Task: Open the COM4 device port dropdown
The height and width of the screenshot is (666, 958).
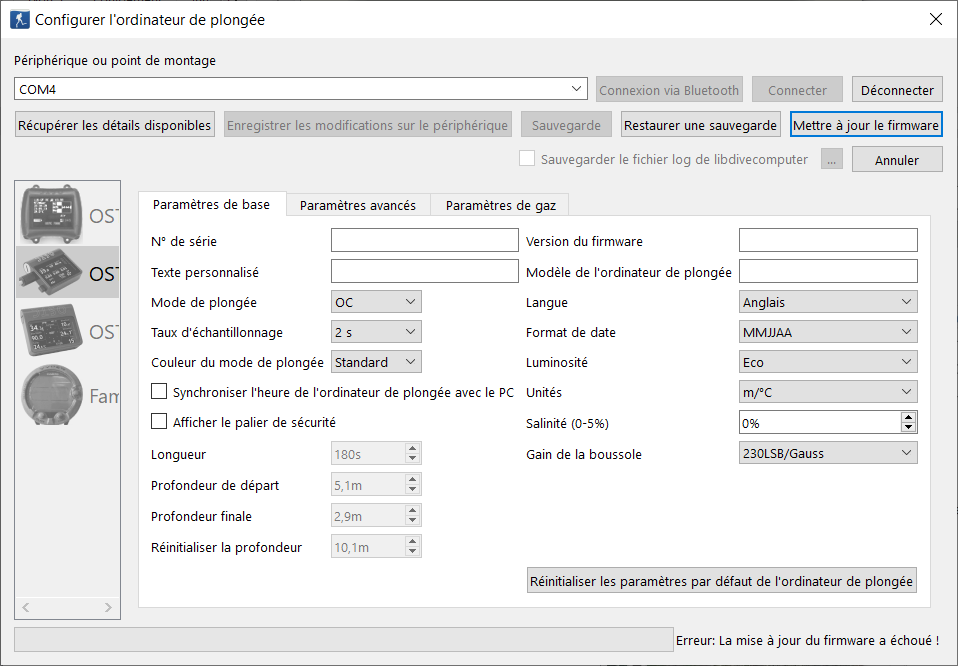Action: click(x=577, y=89)
